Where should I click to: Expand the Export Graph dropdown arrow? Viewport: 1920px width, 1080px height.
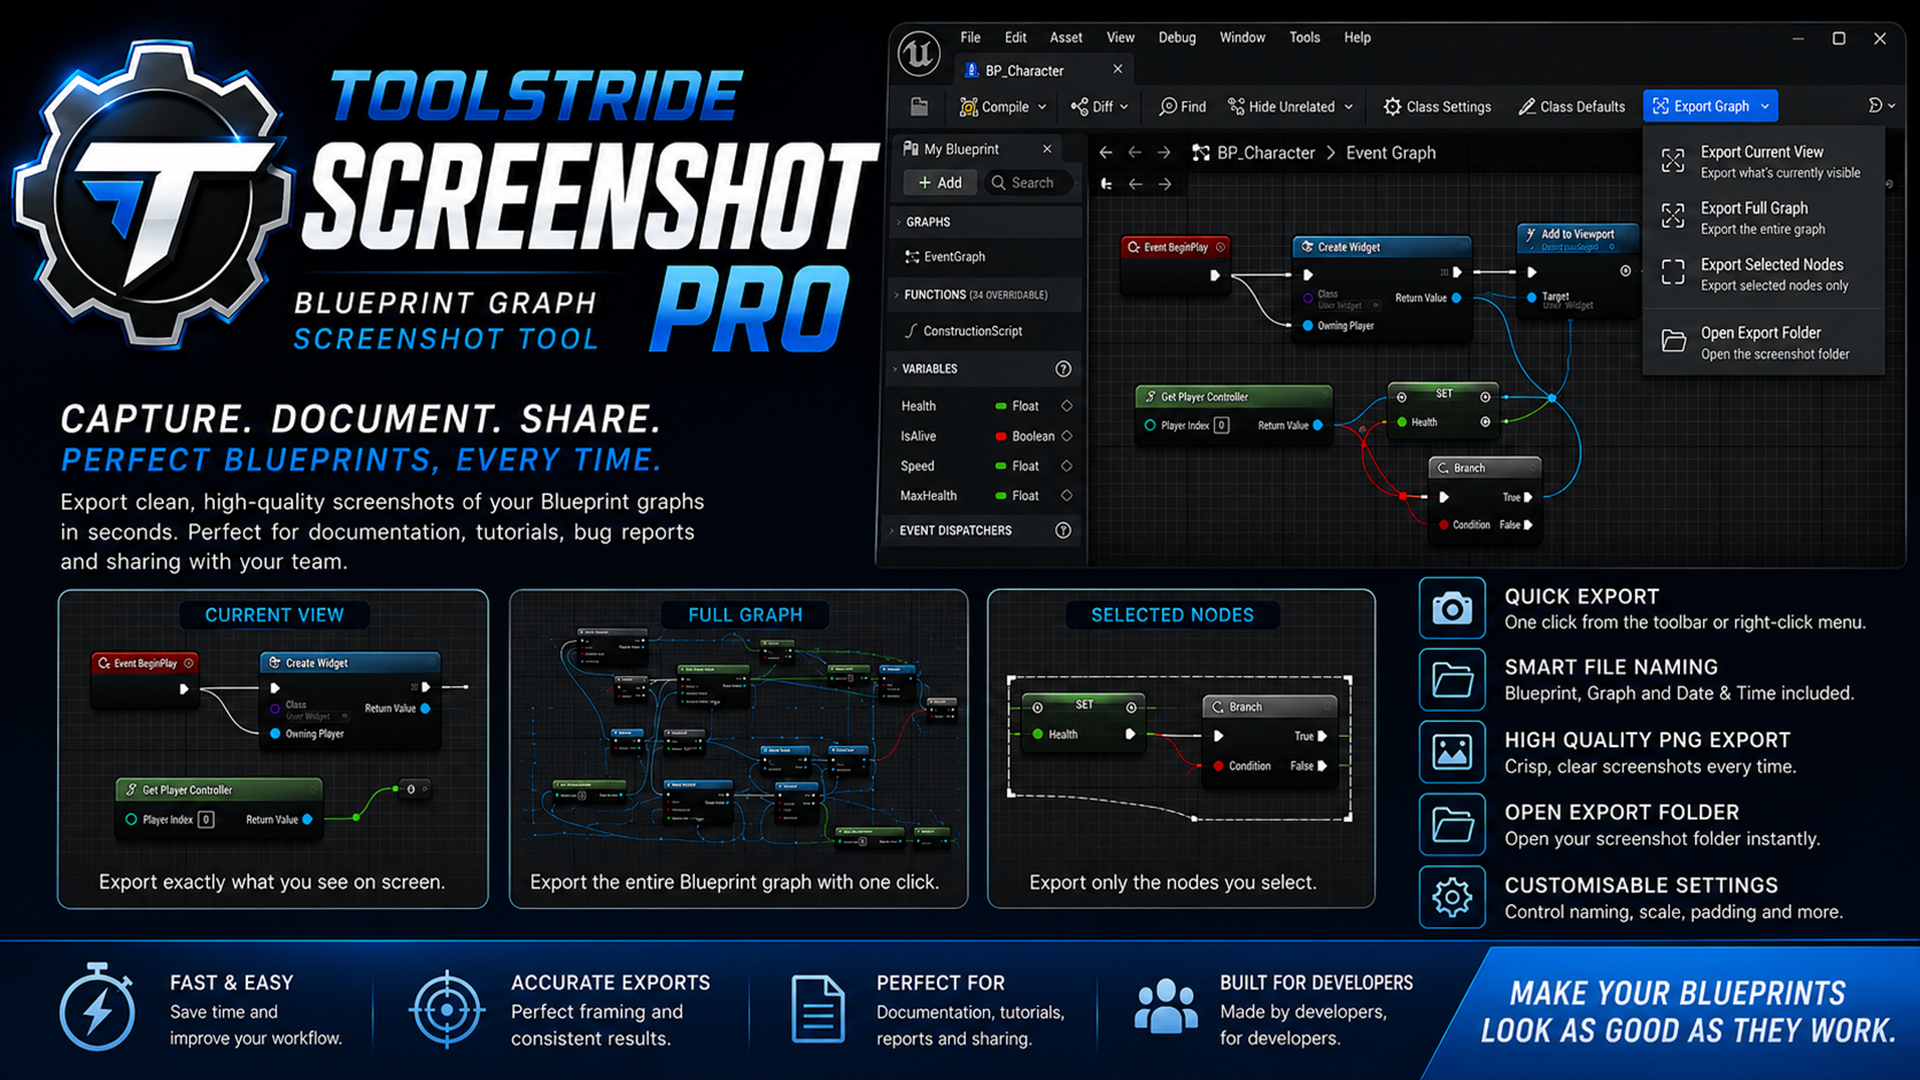[1765, 106]
